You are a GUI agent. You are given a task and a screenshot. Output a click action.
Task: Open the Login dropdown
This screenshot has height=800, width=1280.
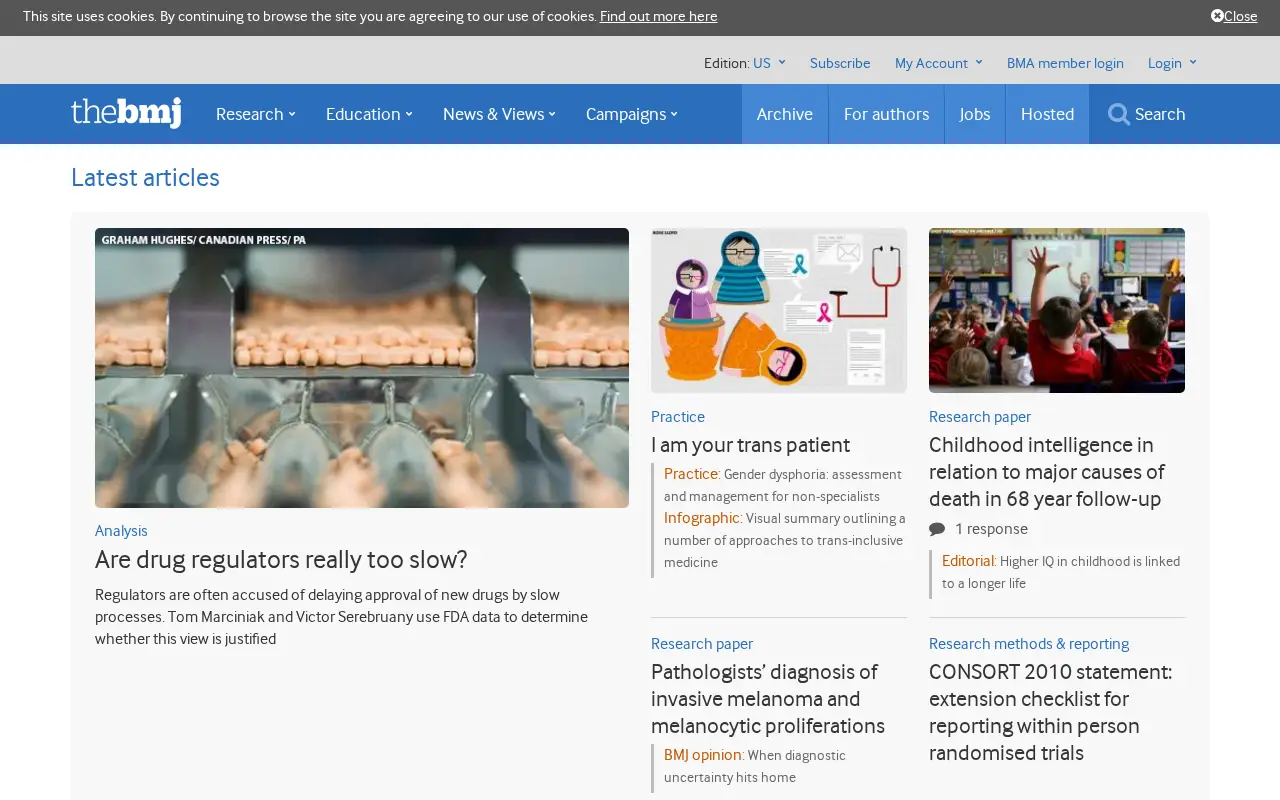pyautogui.click(x=1172, y=63)
